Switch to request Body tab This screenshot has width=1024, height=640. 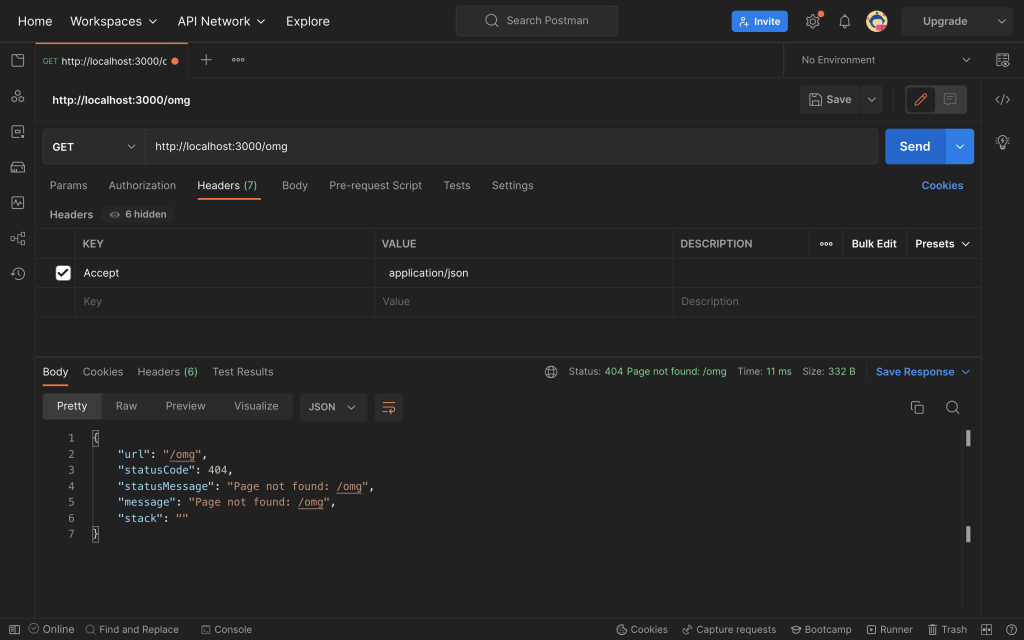(295, 185)
